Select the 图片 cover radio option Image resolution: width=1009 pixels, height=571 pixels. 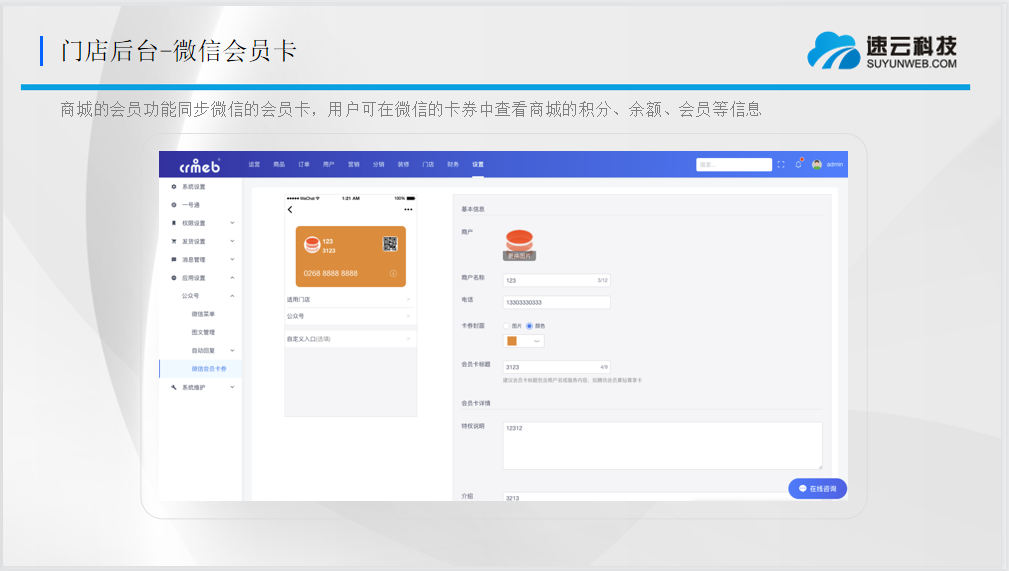click(x=506, y=326)
